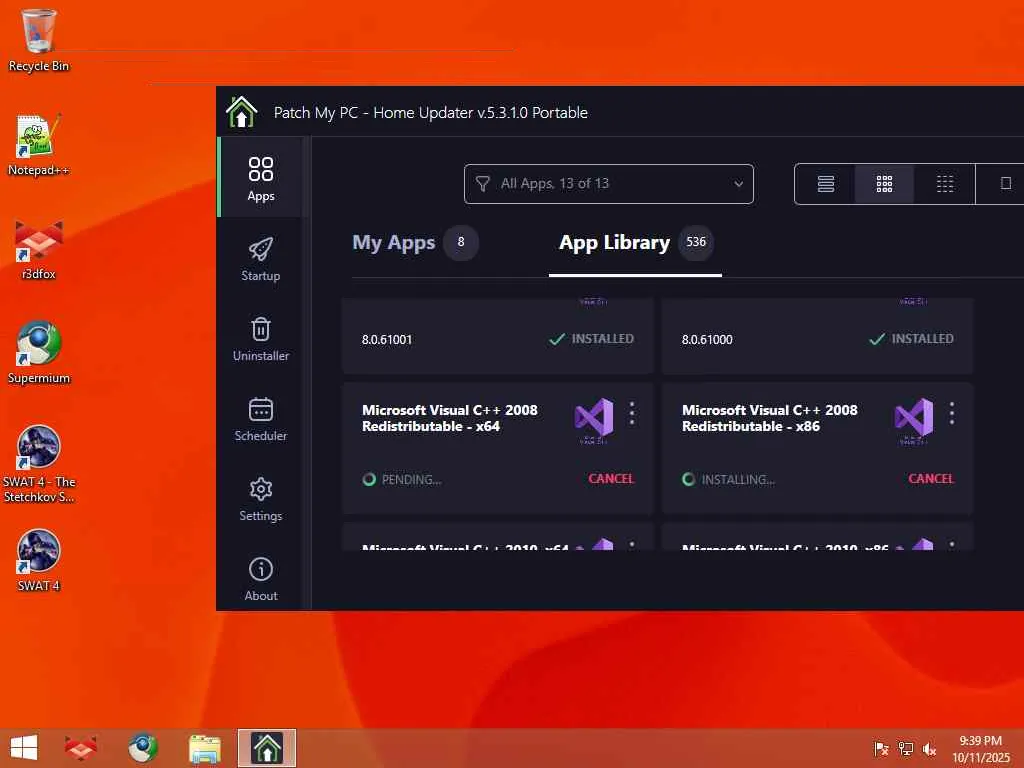
Task: Click Microsoft Visual C++ 2008 x64 title
Action: click(x=450, y=418)
